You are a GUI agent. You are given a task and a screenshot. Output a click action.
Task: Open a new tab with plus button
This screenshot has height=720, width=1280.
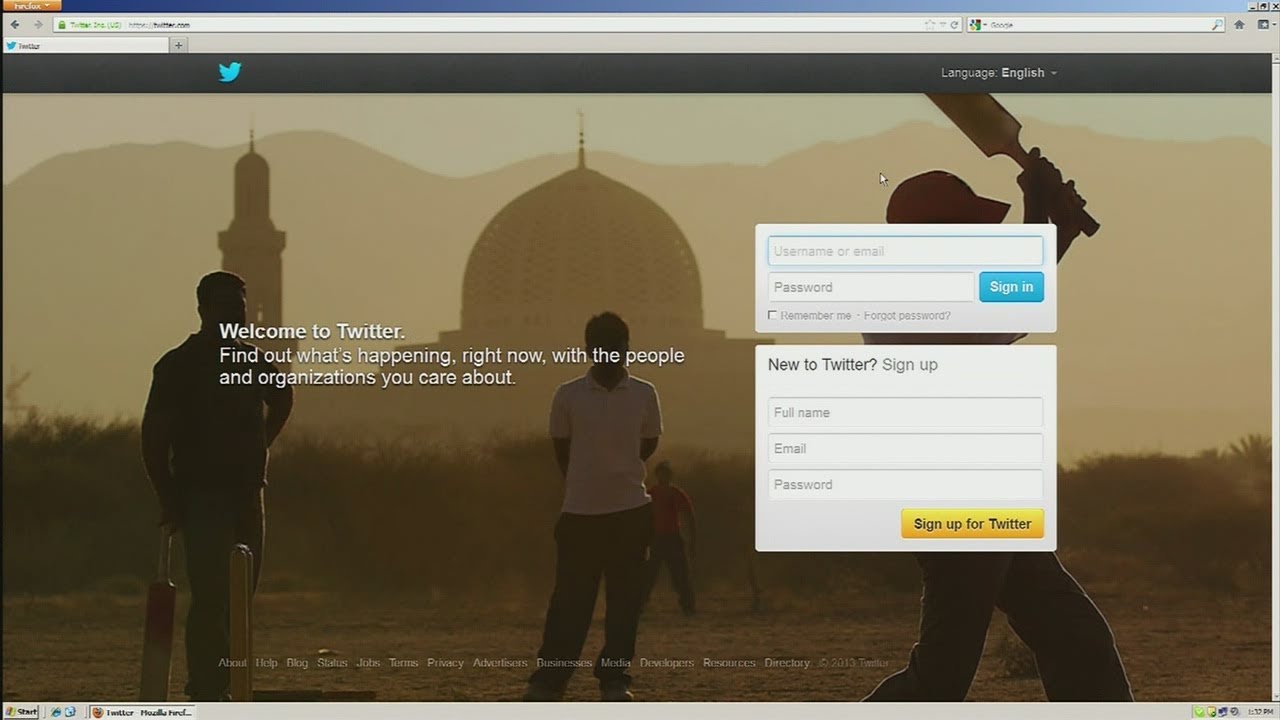point(179,45)
